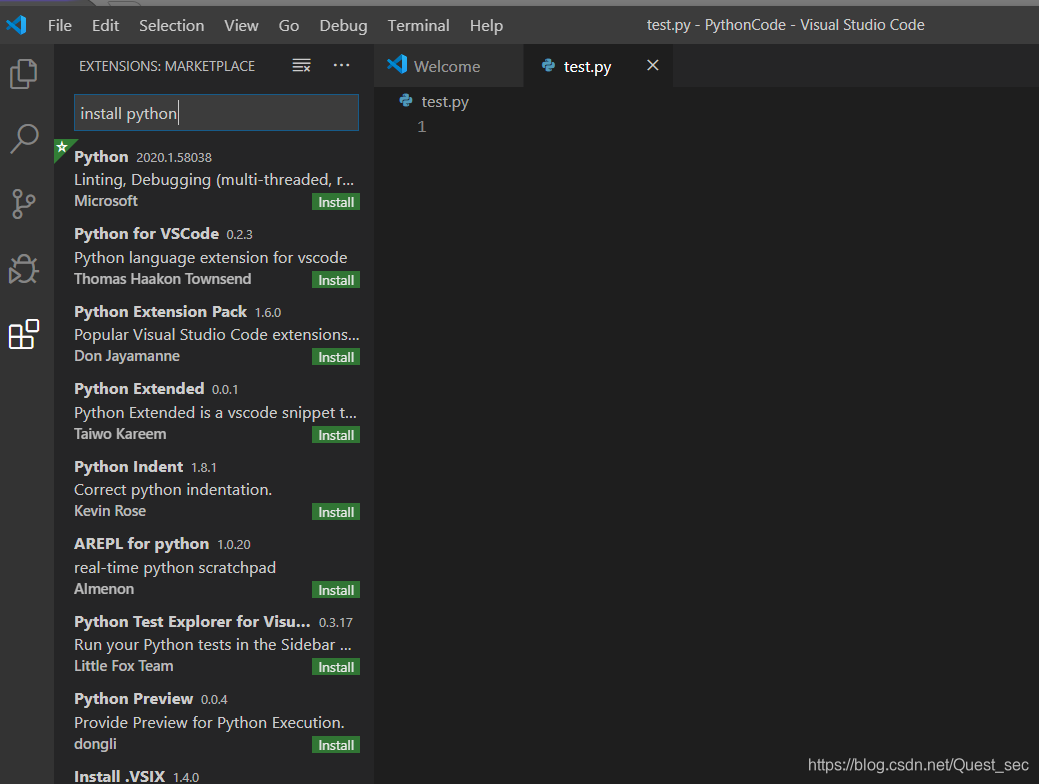Switch to the Welcome tab
Viewport: 1039px width, 784px height.
449,66
